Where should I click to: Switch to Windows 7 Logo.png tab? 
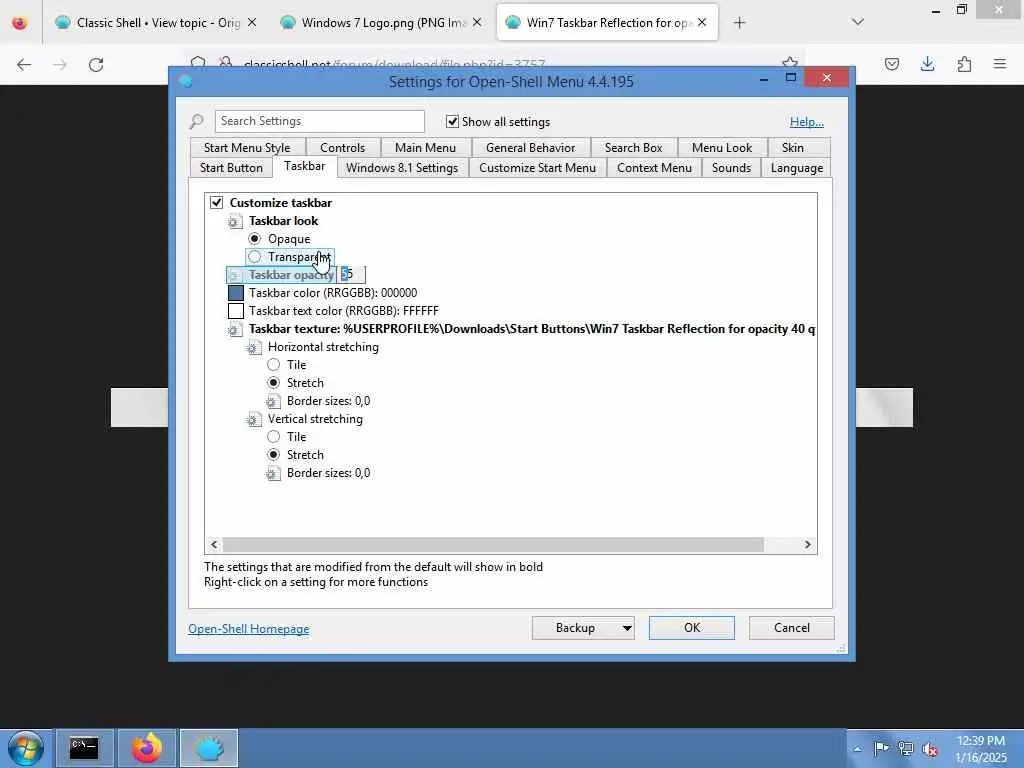coord(381,23)
